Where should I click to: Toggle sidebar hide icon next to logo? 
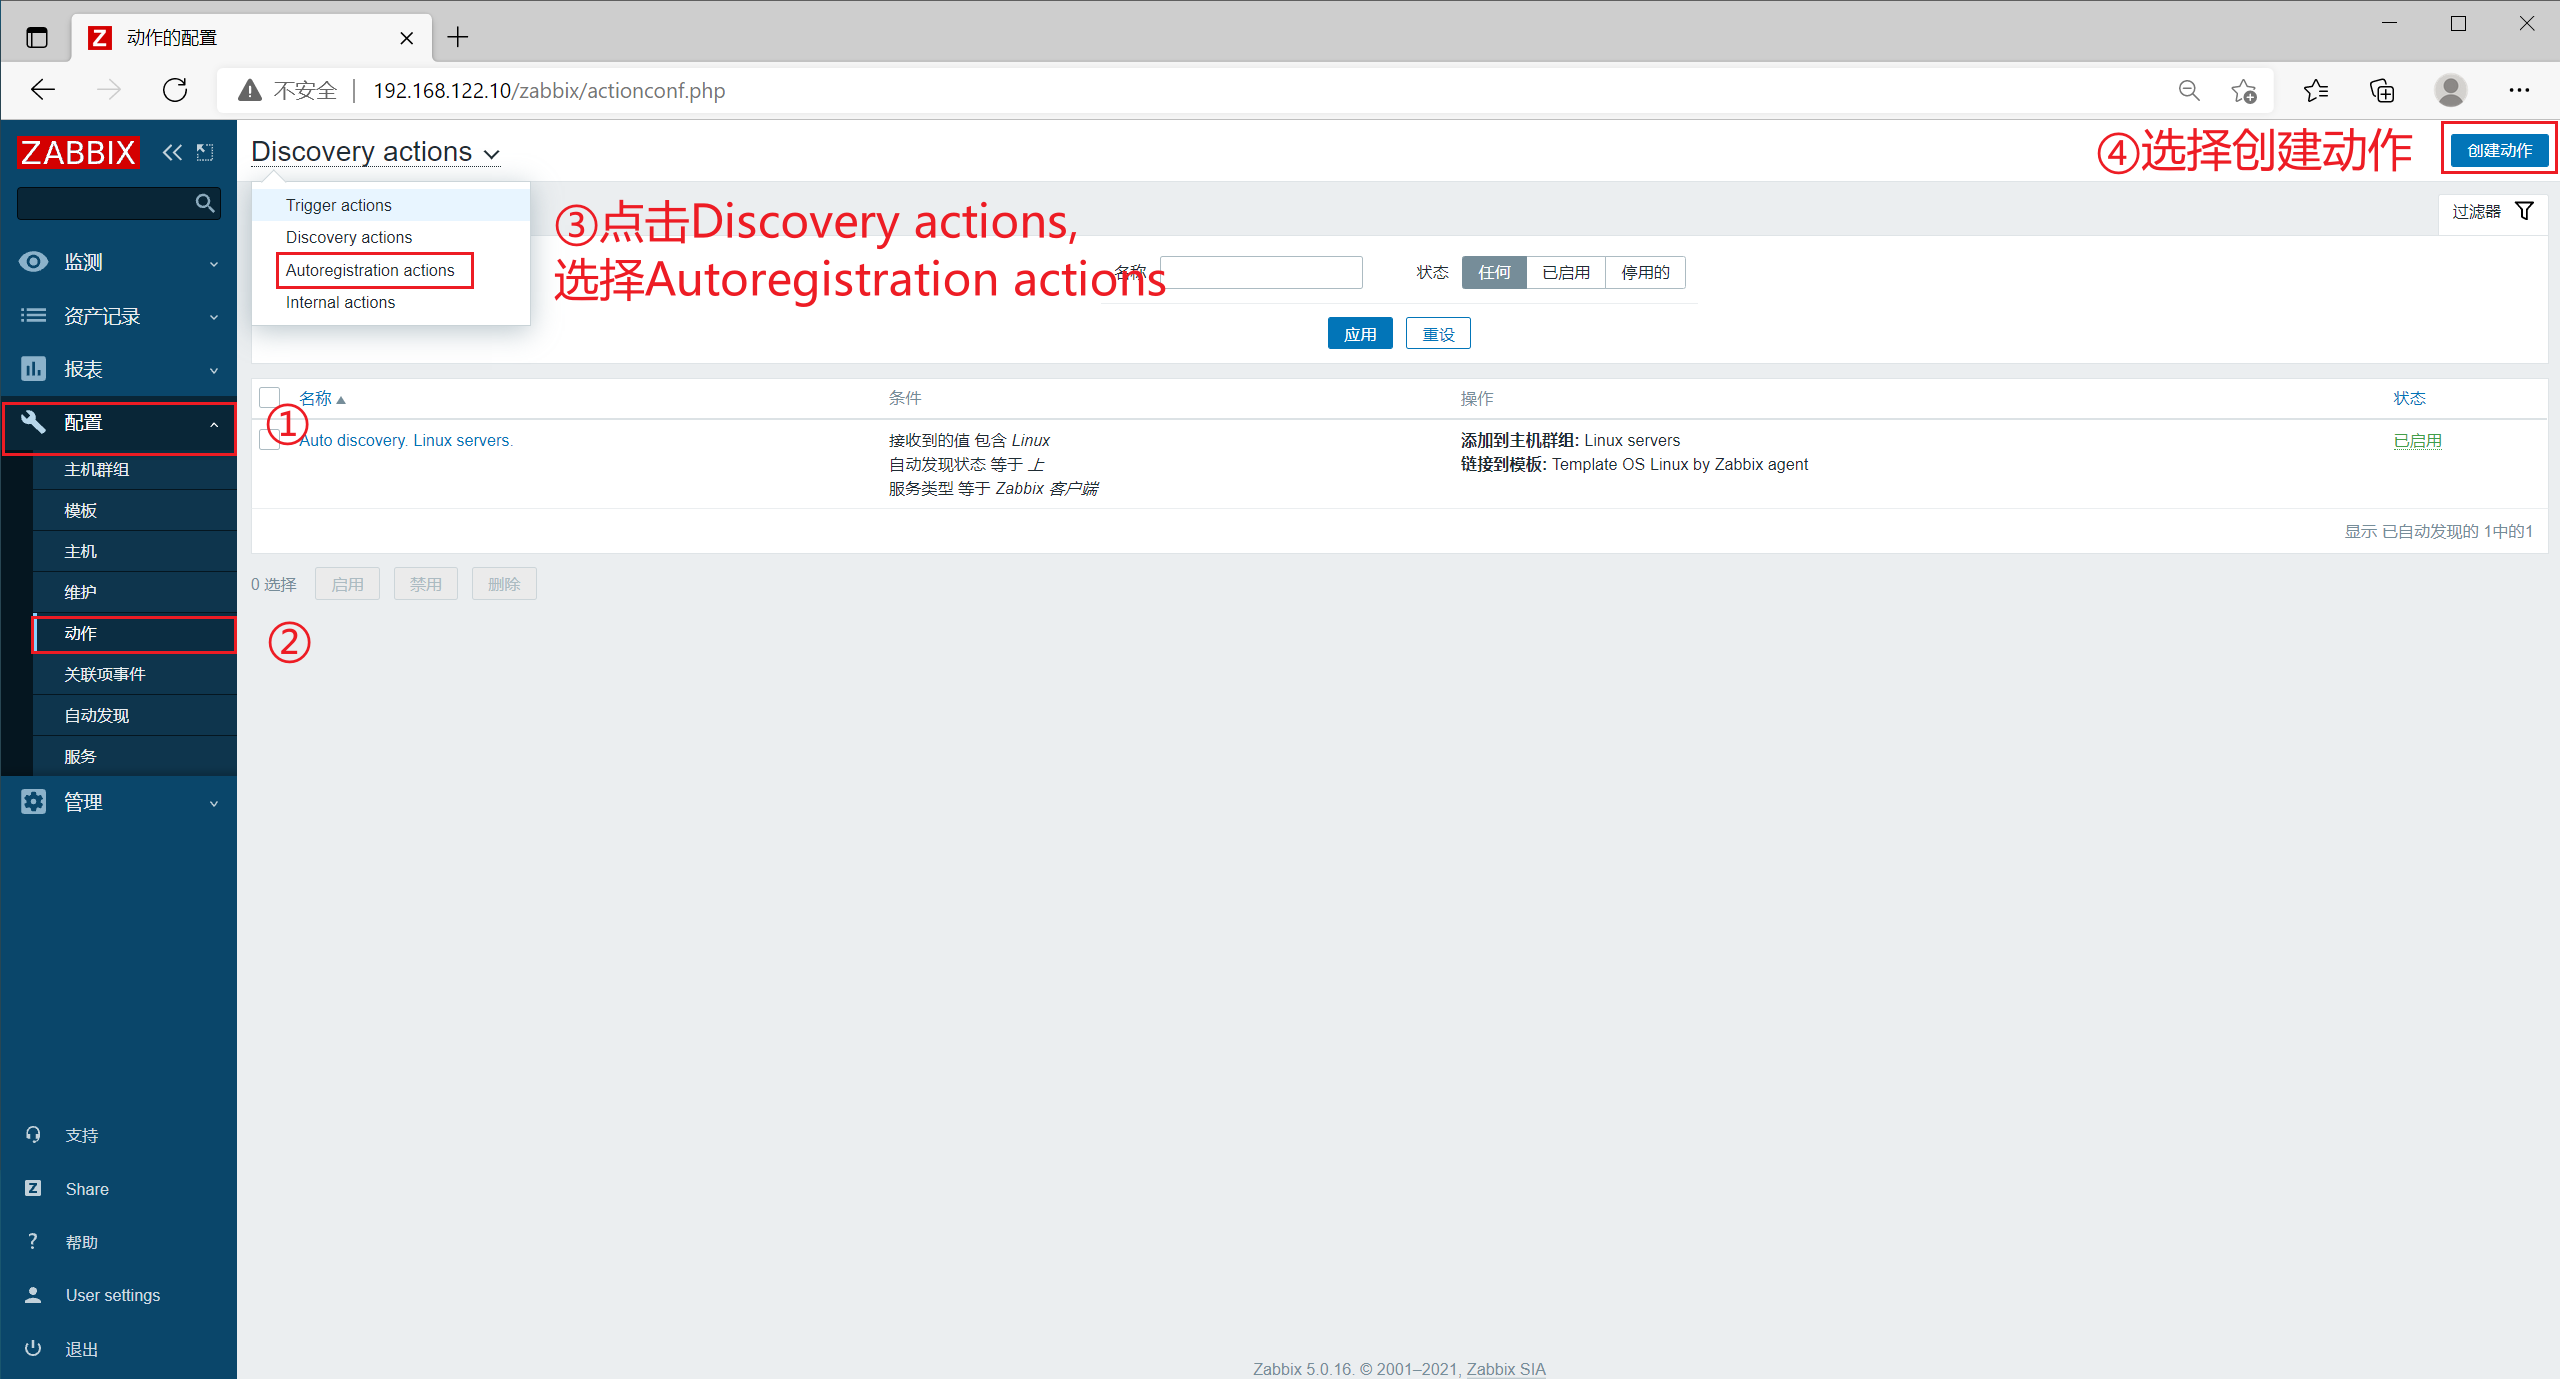pyautogui.click(x=205, y=152)
